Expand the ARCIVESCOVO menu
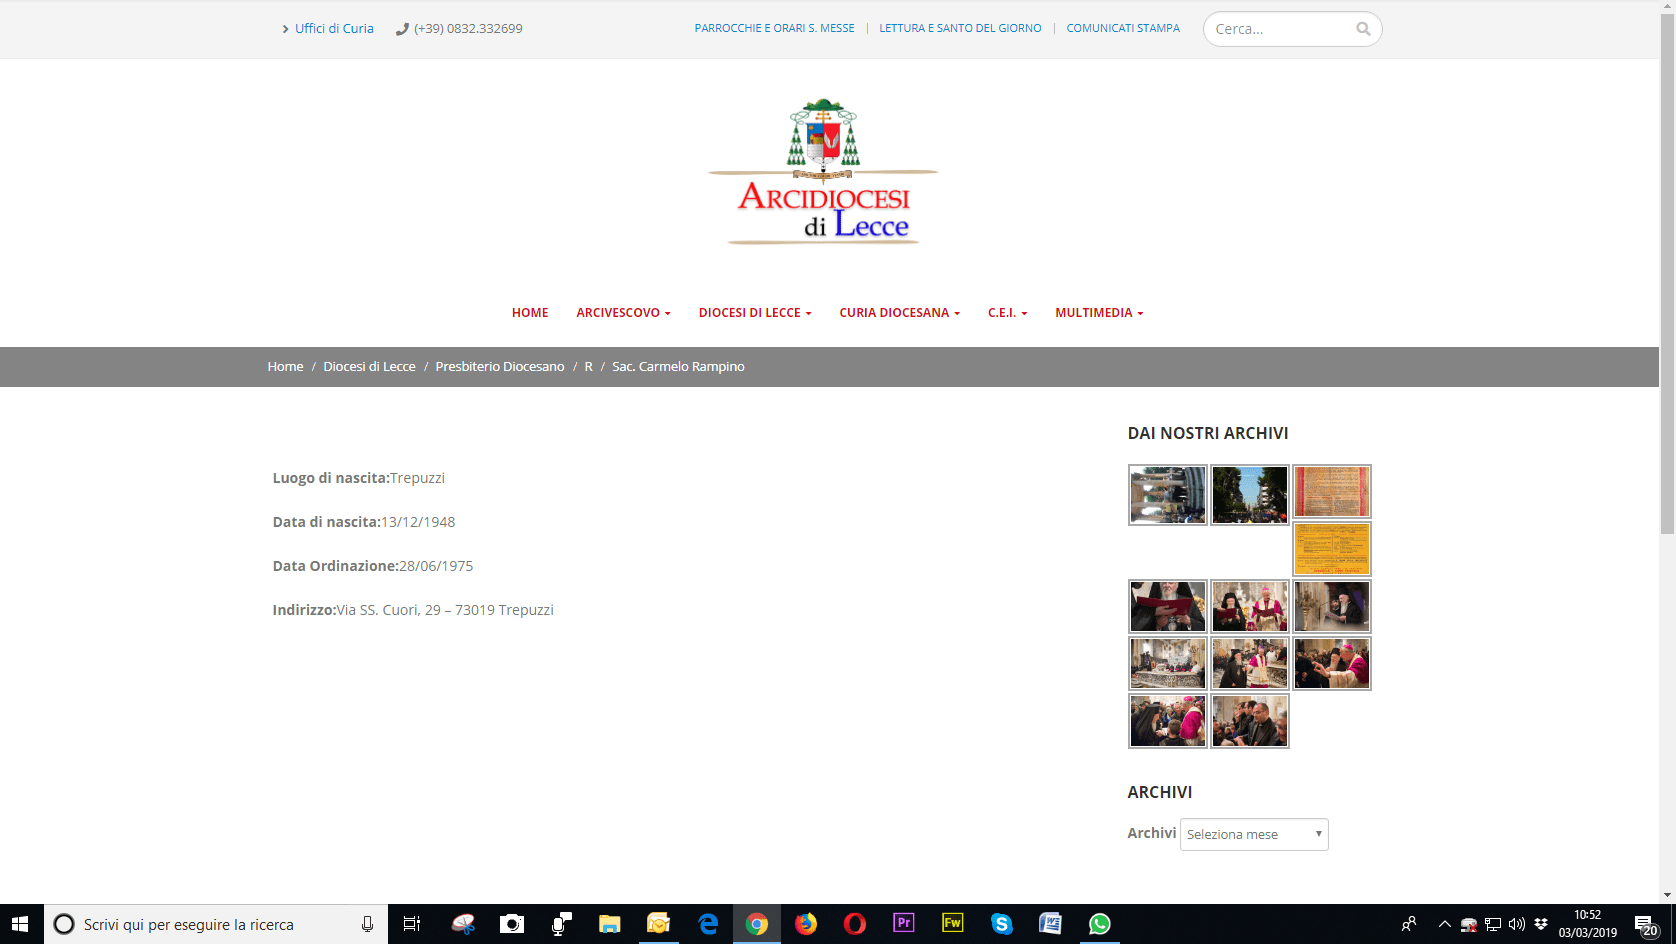The image size is (1676, 944). pos(623,313)
